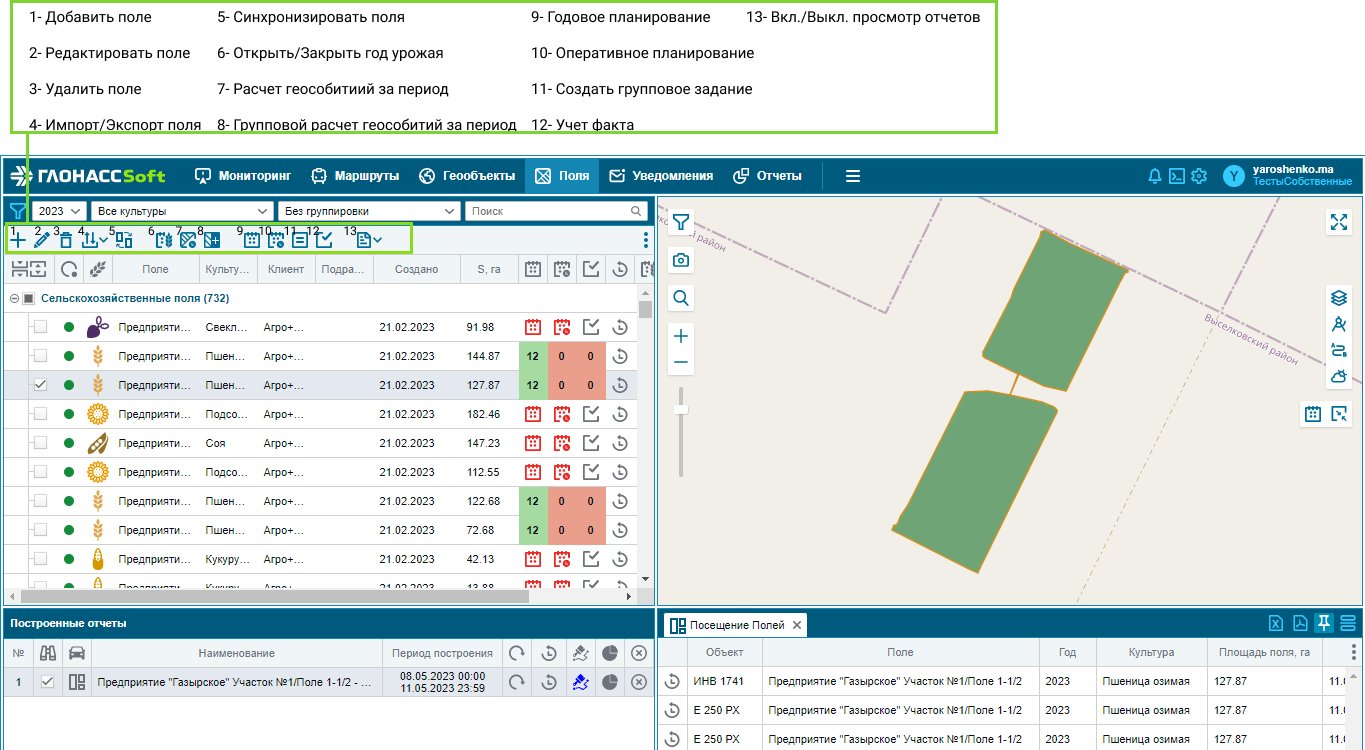Check the box for the 122.68 ha field row
Image resolution: width=1365 pixels, height=750 pixels.
click(40, 501)
